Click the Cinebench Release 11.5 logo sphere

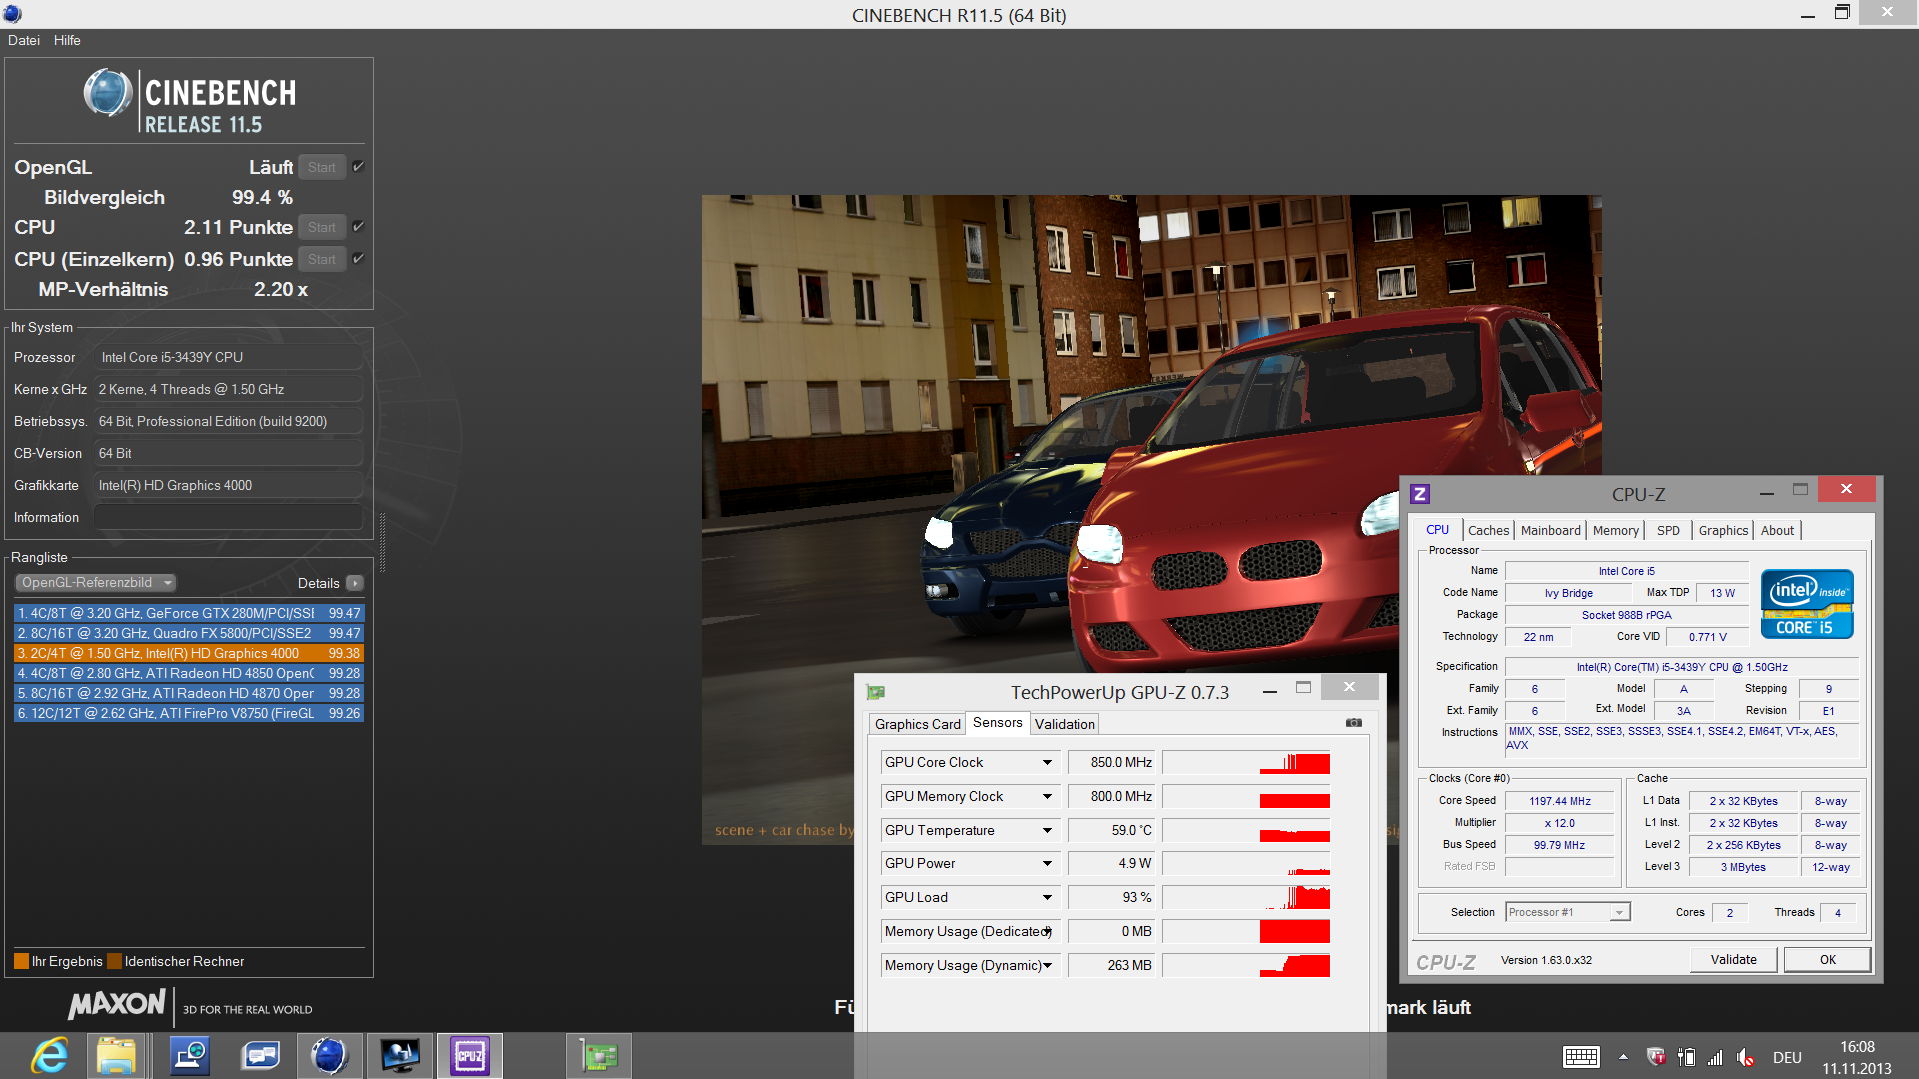pyautogui.click(x=107, y=93)
